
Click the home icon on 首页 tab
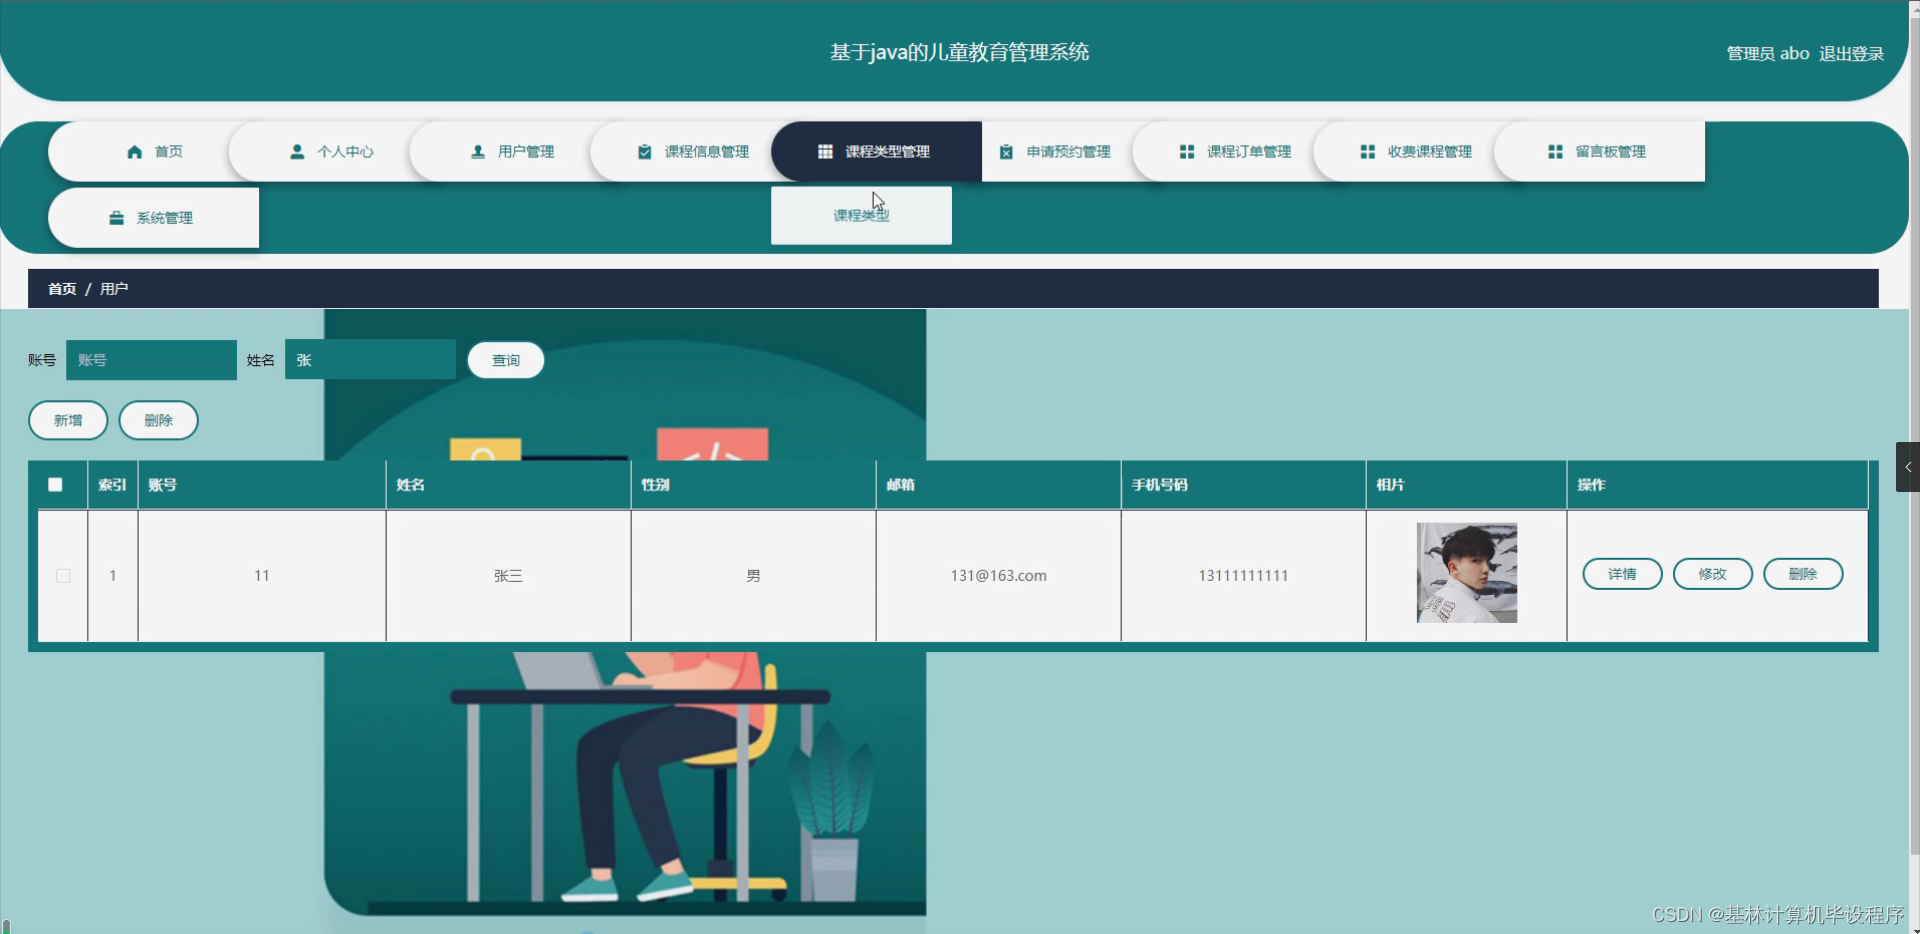pos(136,151)
